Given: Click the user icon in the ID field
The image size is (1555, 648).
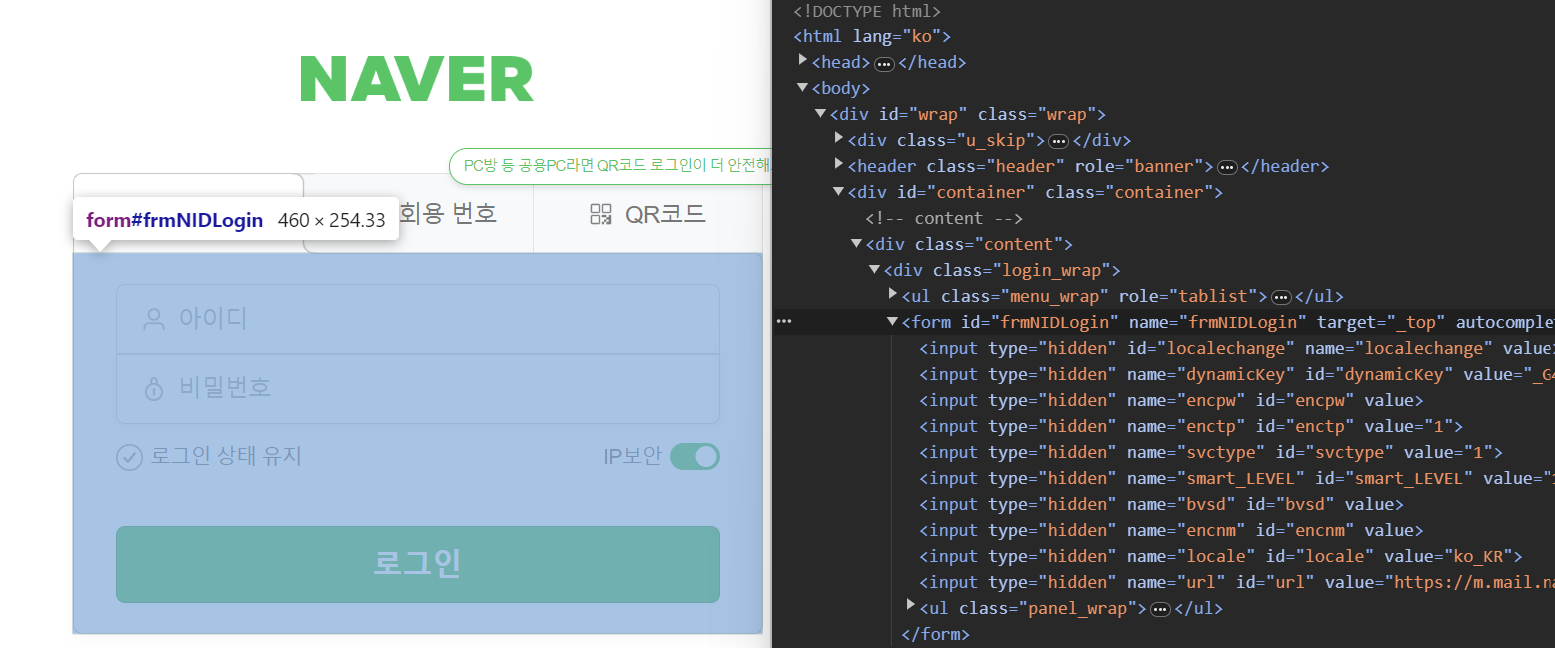Looking at the screenshot, I should tap(153, 319).
